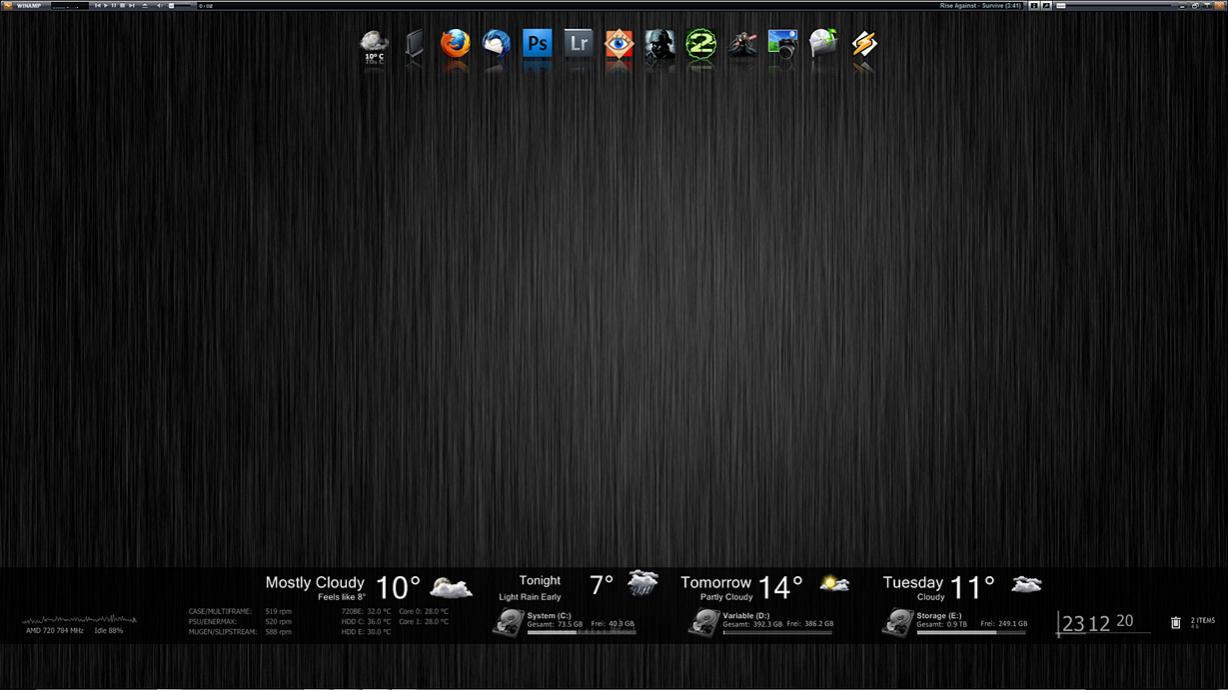Click the Tonight 7° forecast temperature
The image size is (1228, 690).
[601, 586]
